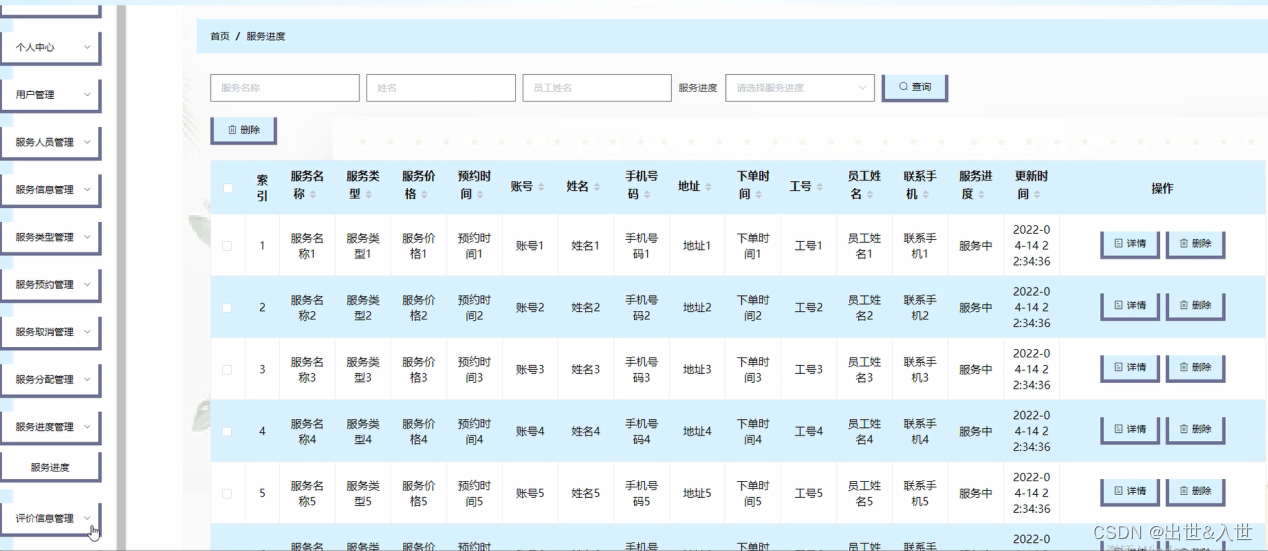Delete row 服务名称2 with 删除
Screen dimensions: 1268x551
click(1195, 306)
